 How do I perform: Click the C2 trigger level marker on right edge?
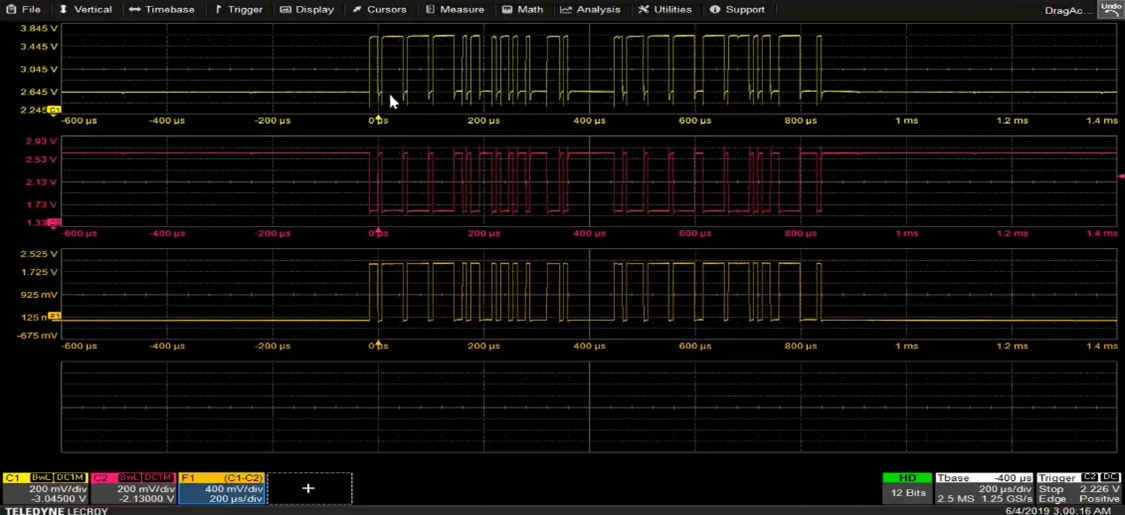[x=1120, y=177]
